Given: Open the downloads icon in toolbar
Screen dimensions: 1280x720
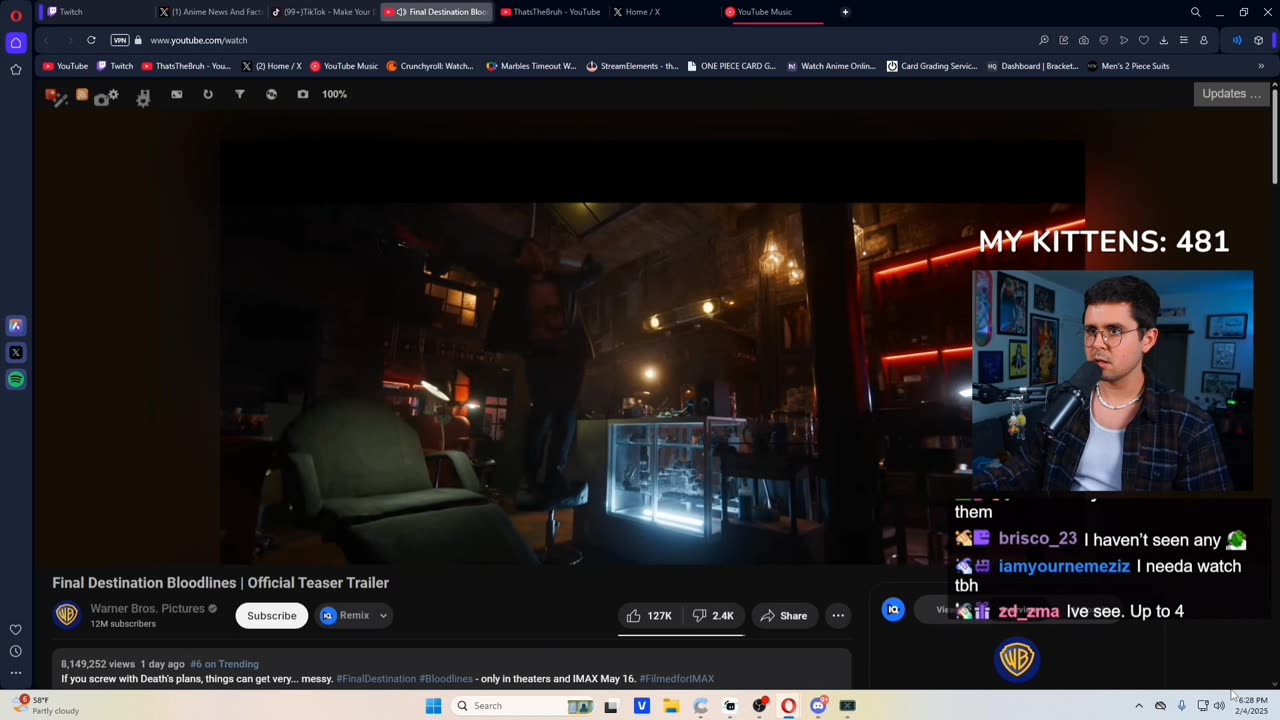Looking at the screenshot, I should 1163,40.
